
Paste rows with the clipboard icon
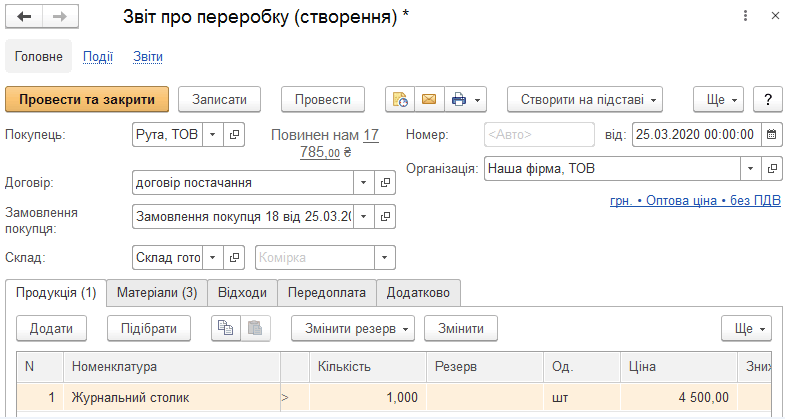click(x=255, y=328)
